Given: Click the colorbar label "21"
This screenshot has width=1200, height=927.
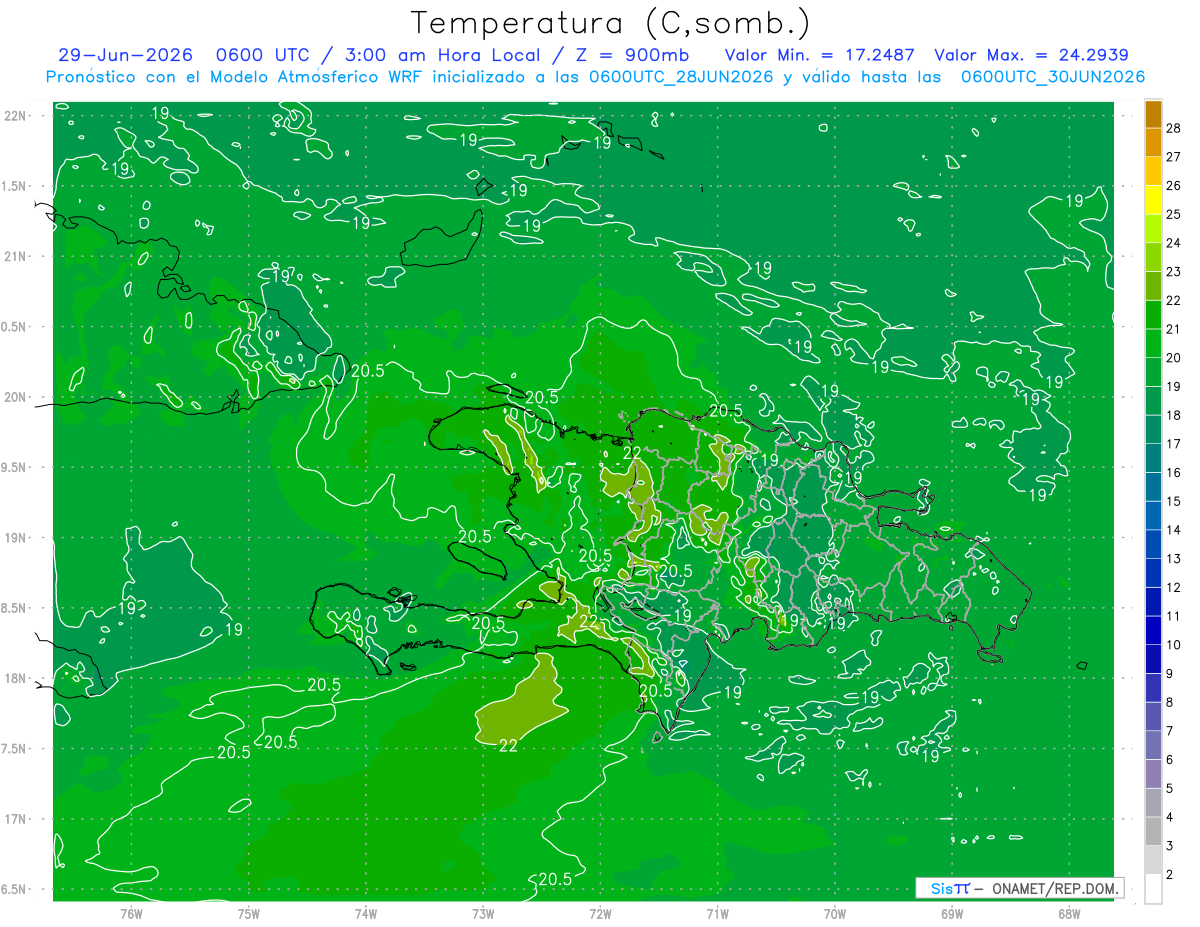Looking at the screenshot, I should coord(1174,329).
